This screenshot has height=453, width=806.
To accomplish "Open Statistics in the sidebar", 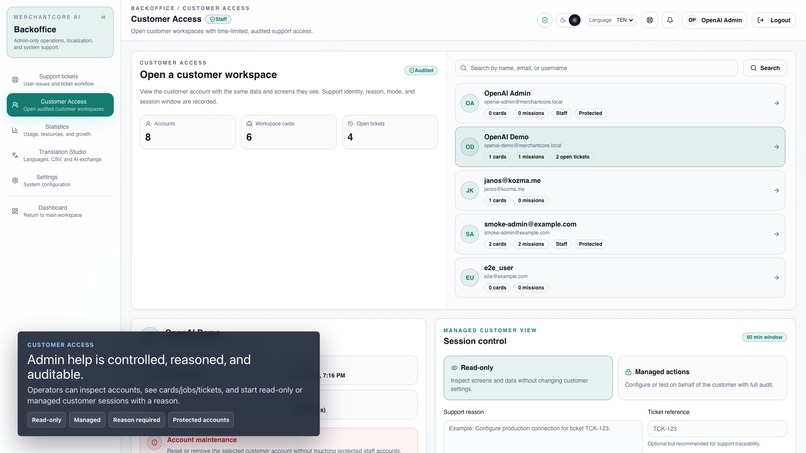I will 60,130.
